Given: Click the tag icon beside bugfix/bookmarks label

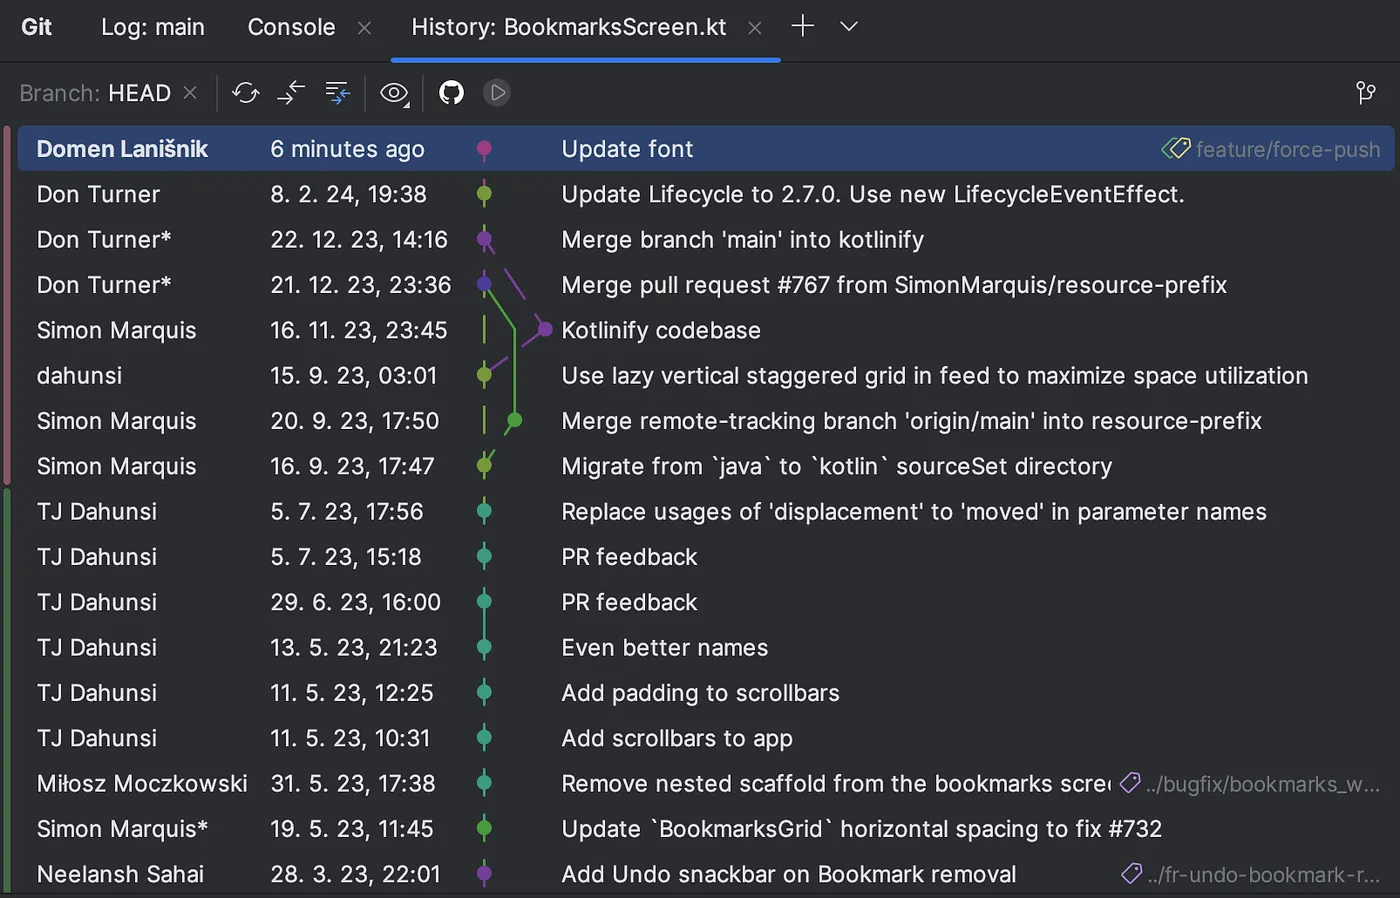Looking at the screenshot, I should tap(1130, 783).
